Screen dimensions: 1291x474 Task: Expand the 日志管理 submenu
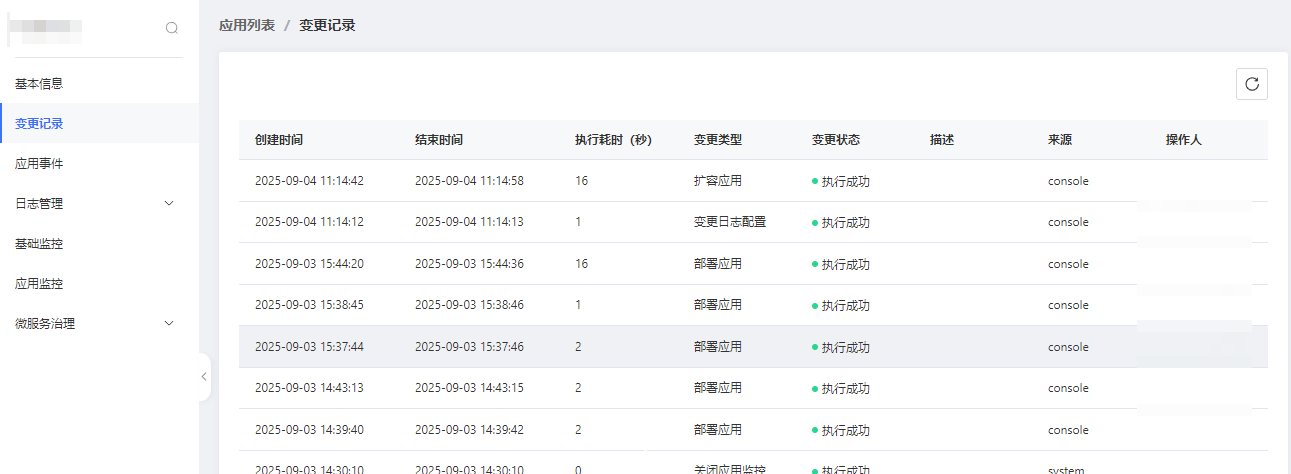point(168,203)
